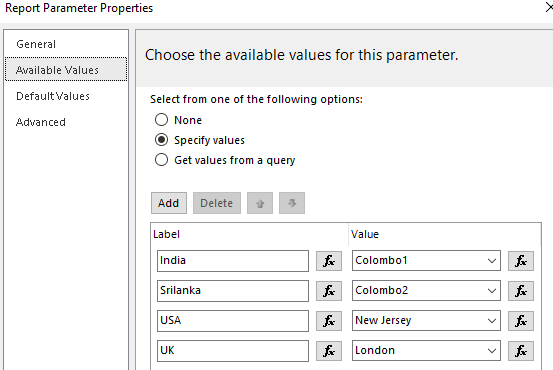The height and width of the screenshot is (370, 553).
Task: Switch to the General page
Action: point(36,44)
